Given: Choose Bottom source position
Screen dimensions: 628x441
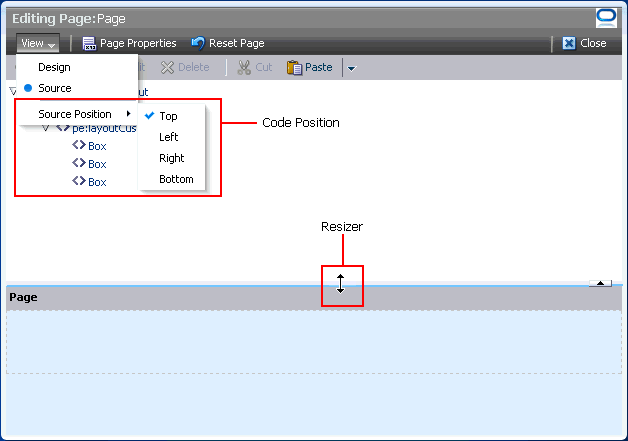Looking at the screenshot, I should click(x=176, y=179).
